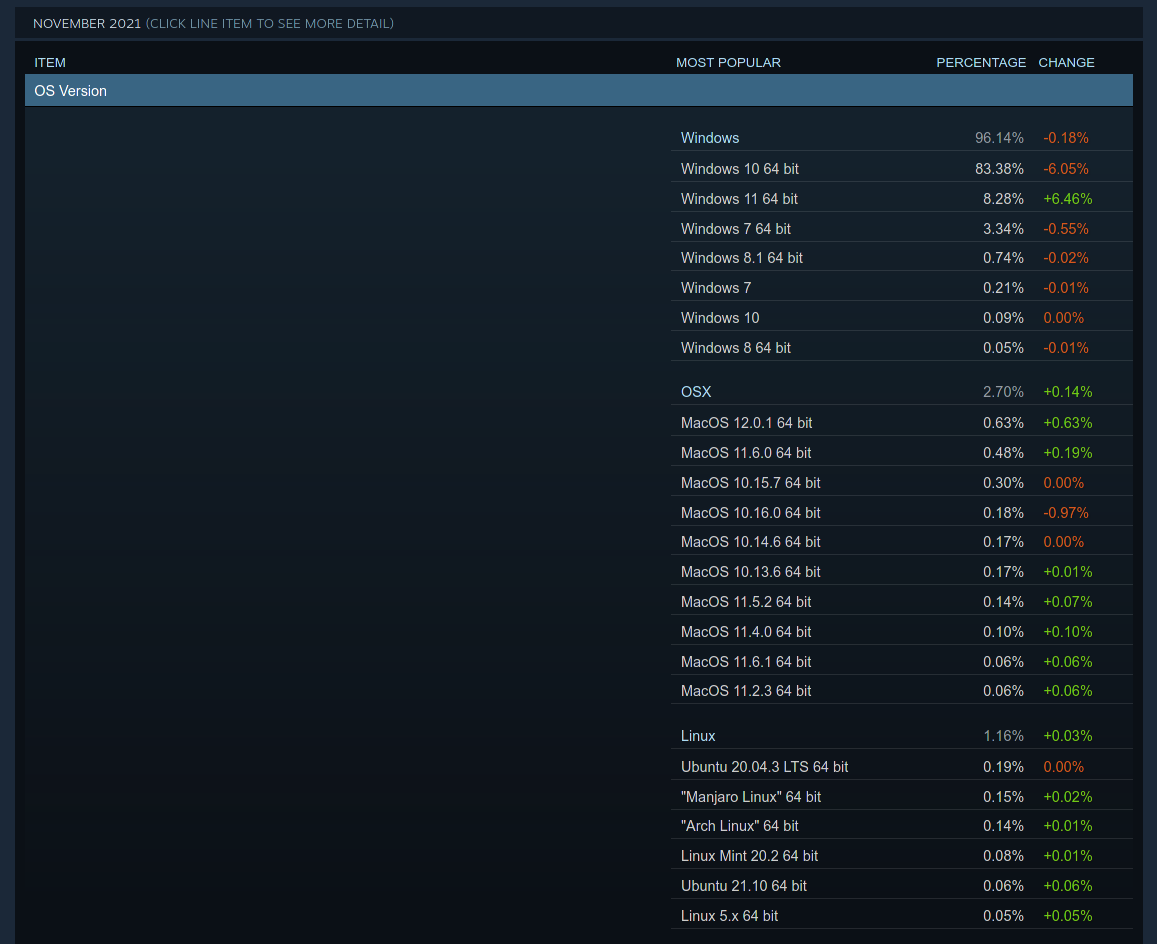Click the +6.46% change value
Viewport: 1157px width, 944px height.
[x=1068, y=199]
